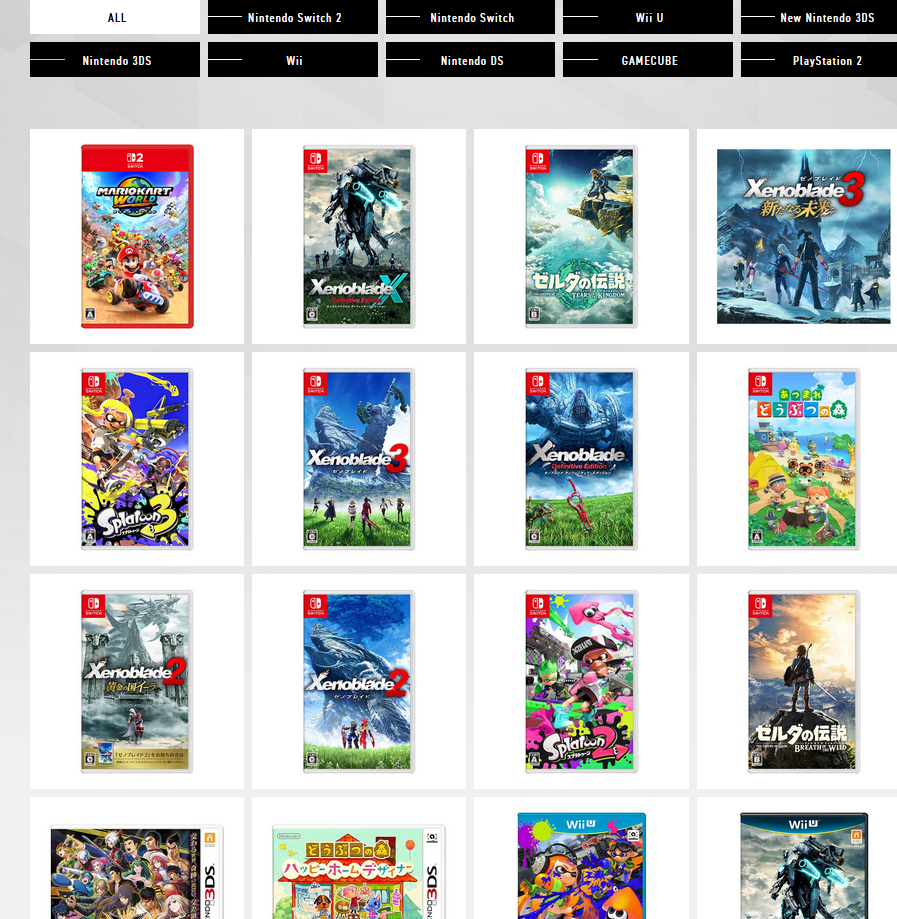Show Wii U titles
This screenshot has height=919, width=897.
(x=648, y=17)
